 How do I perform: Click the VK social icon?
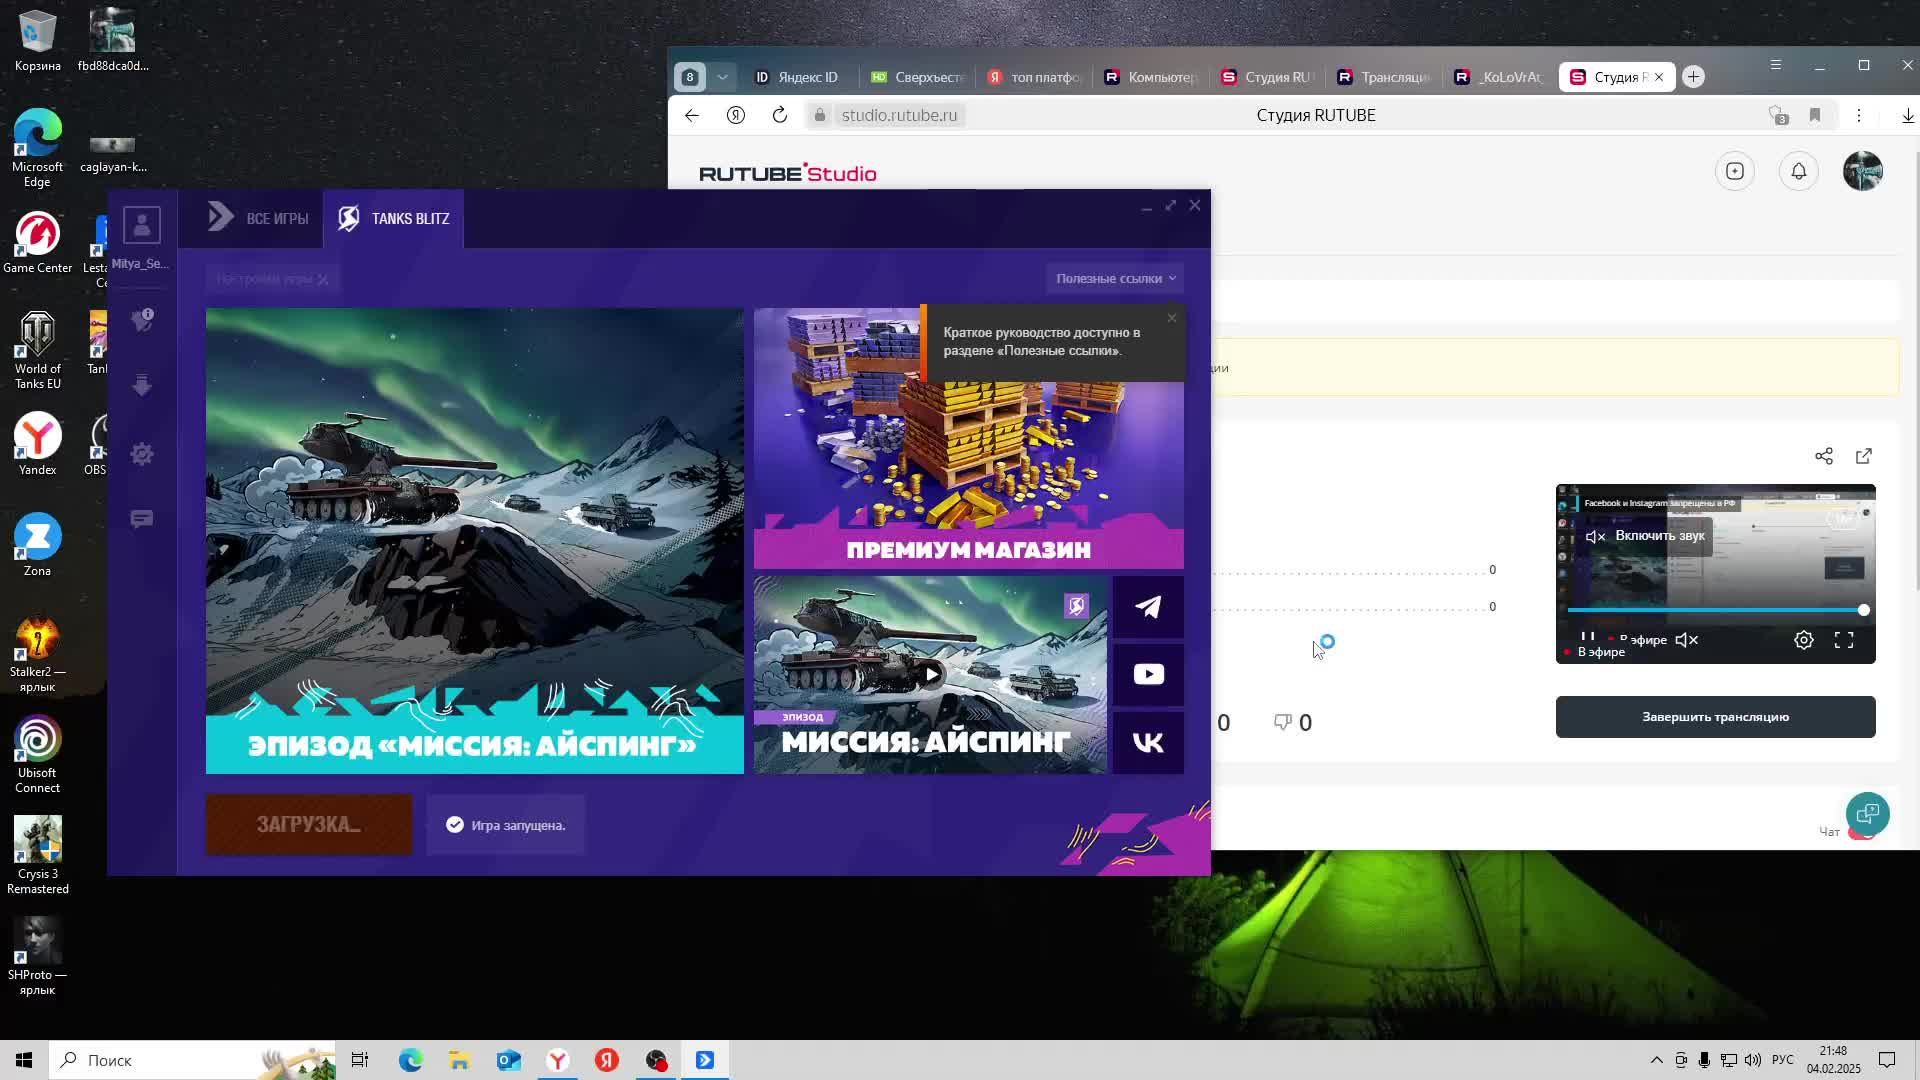(1148, 742)
